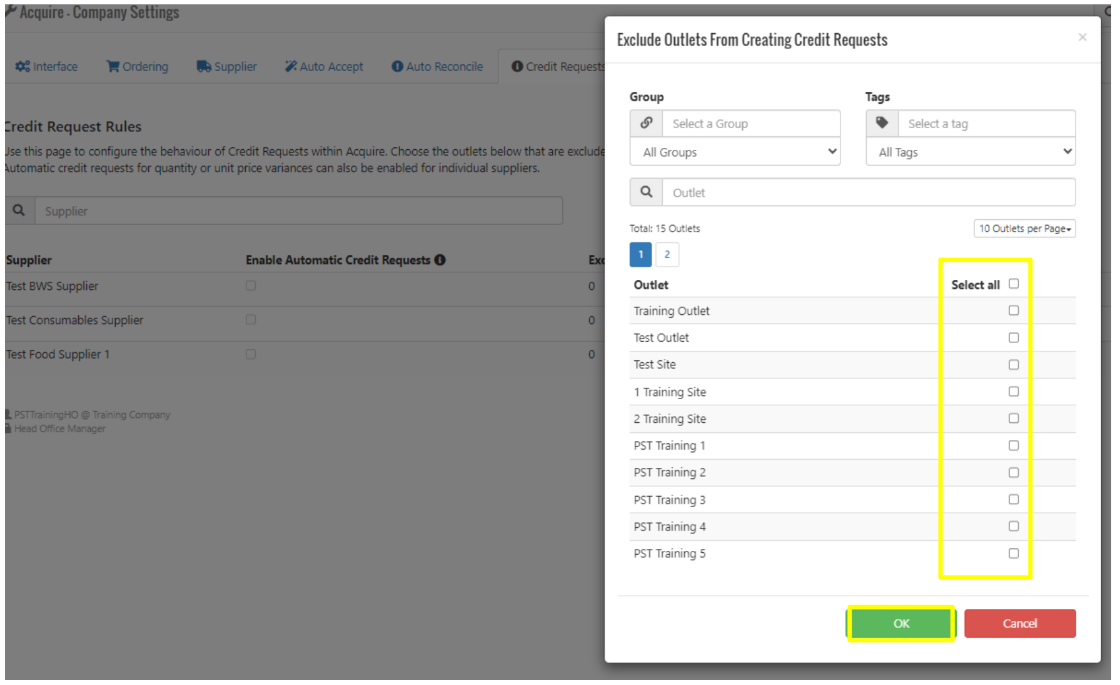
Task: Close the Exclude Outlets dialog with X
Action: [x=1082, y=38]
